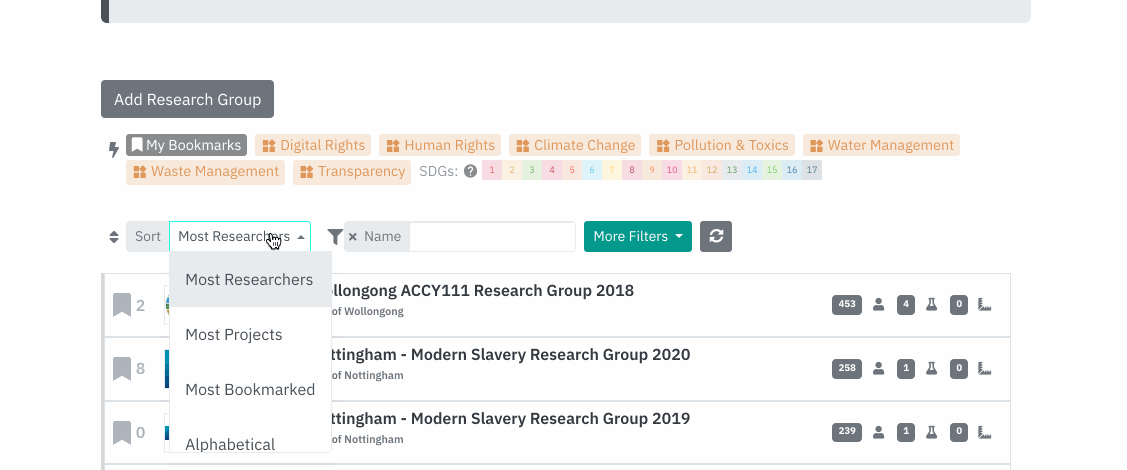The height and width of the screenshot is (470, 1127).
Task: Select SDG 13 swatch
Action: click(732, 170)
